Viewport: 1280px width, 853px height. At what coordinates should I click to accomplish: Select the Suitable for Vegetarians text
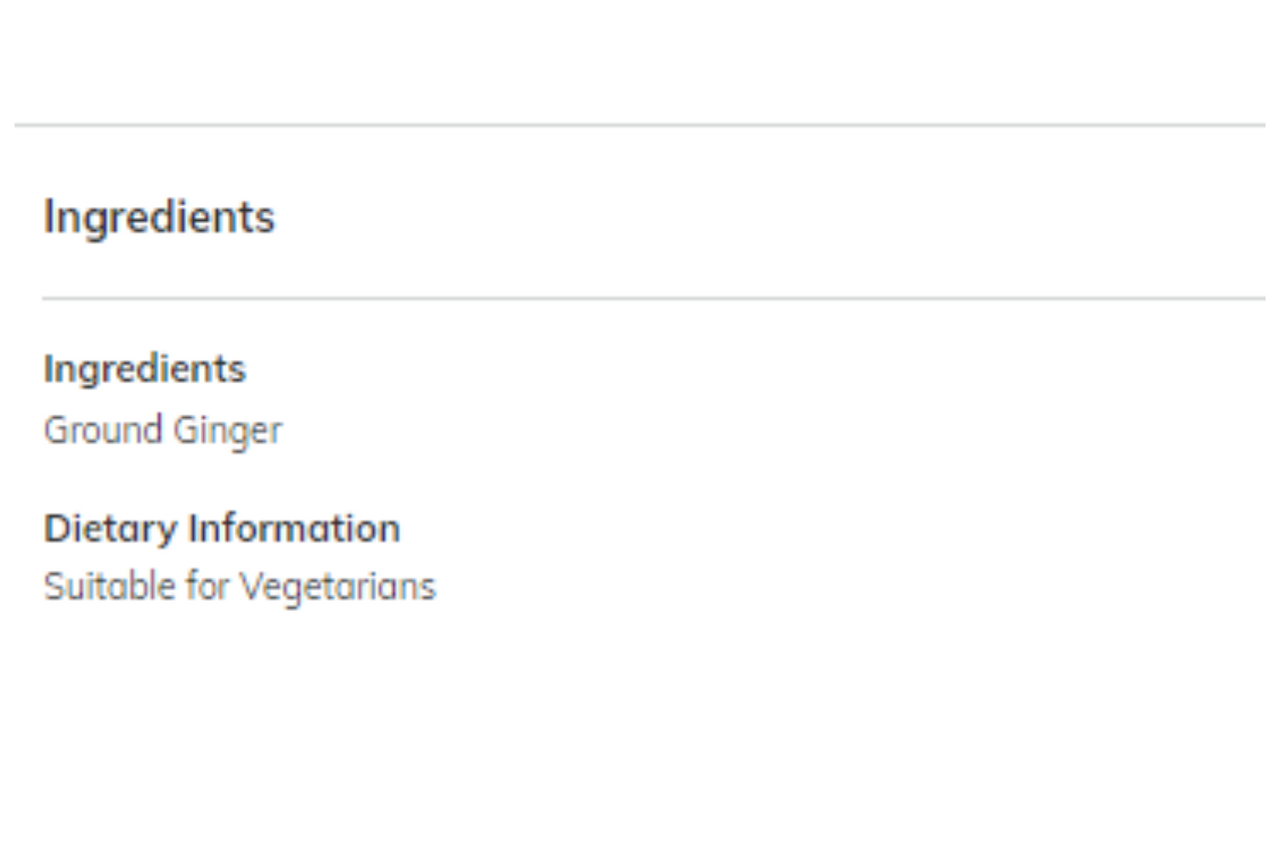[x=240, y=586]
